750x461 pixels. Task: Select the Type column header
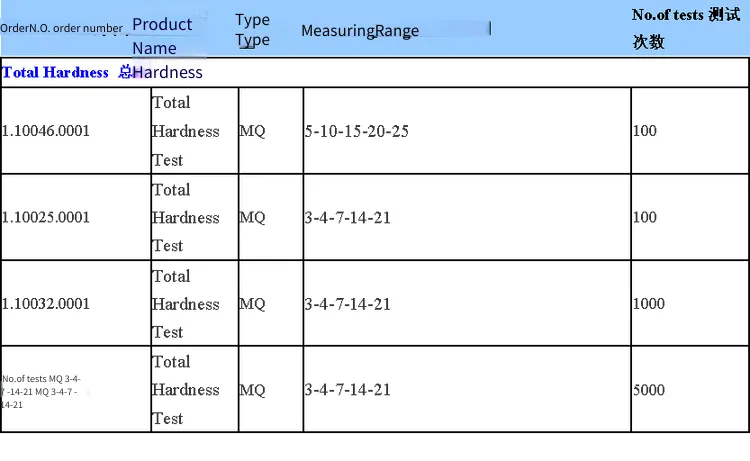click(253, 30)
